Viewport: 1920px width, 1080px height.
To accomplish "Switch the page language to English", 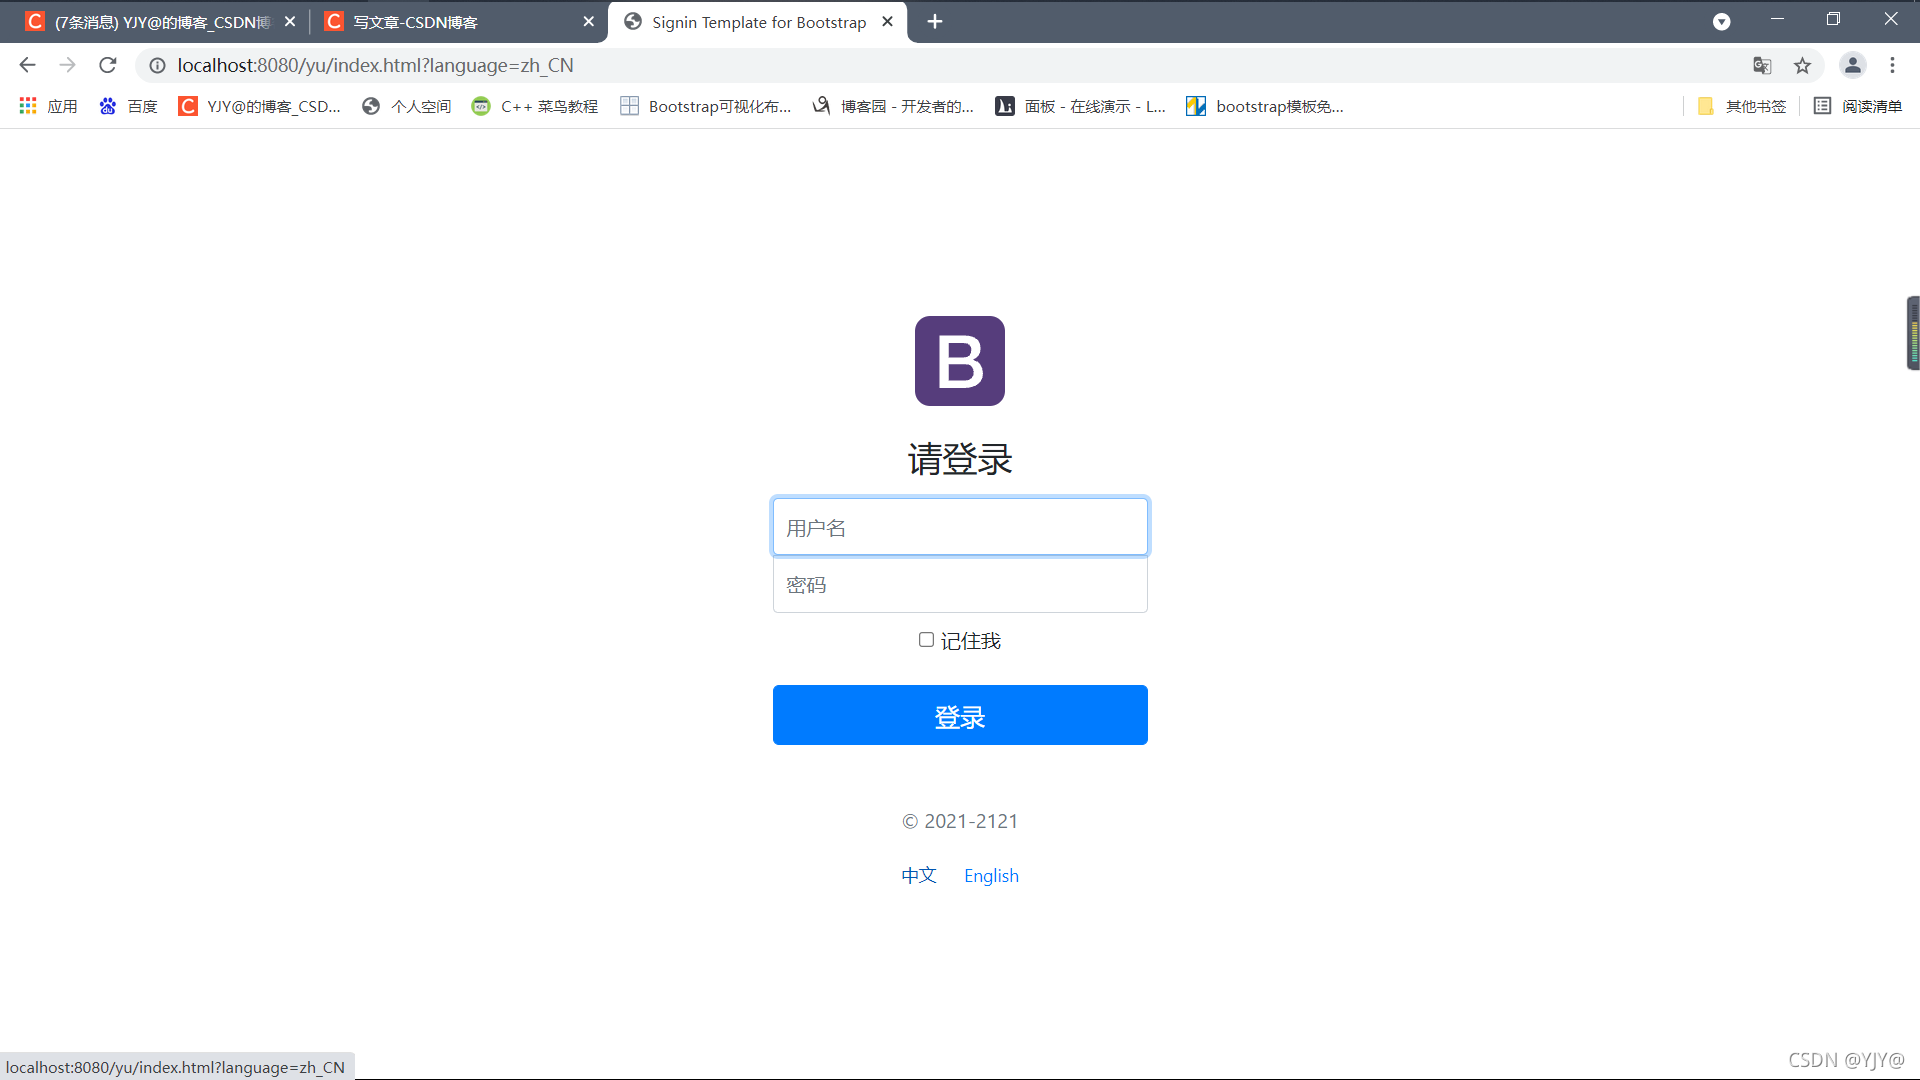I will pos(991,875).
